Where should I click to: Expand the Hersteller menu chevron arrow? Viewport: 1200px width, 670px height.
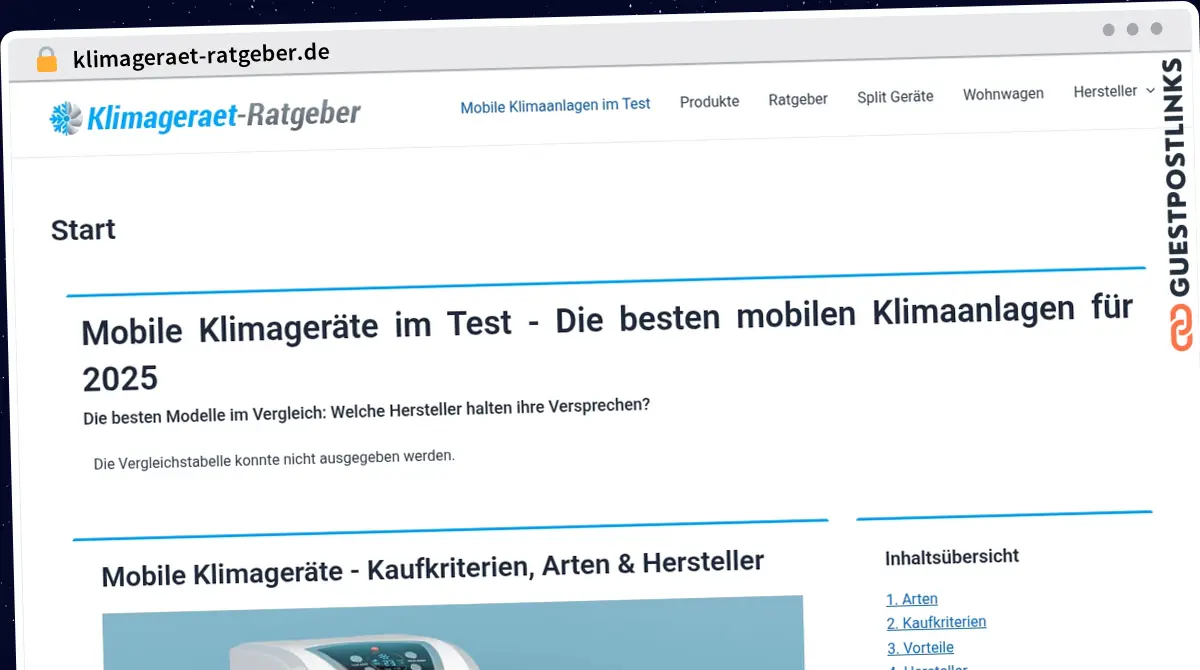tap(1150, 91)
